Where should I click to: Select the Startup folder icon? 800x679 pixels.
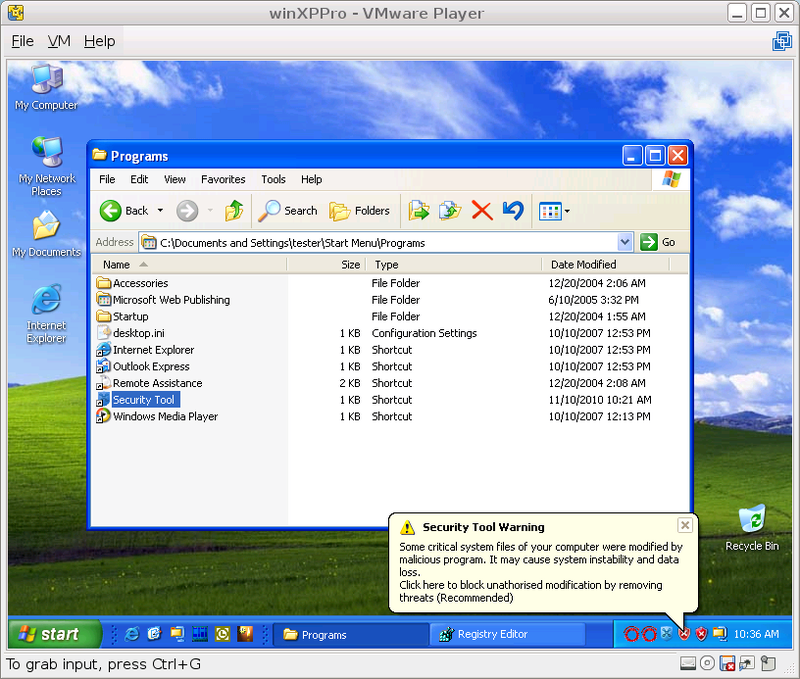[104, 316]
